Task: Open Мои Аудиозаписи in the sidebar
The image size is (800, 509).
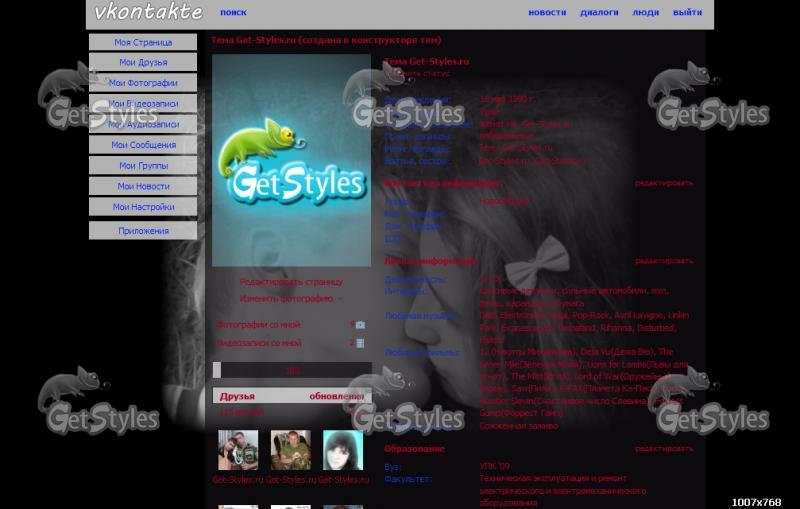Action: (143, 124)
